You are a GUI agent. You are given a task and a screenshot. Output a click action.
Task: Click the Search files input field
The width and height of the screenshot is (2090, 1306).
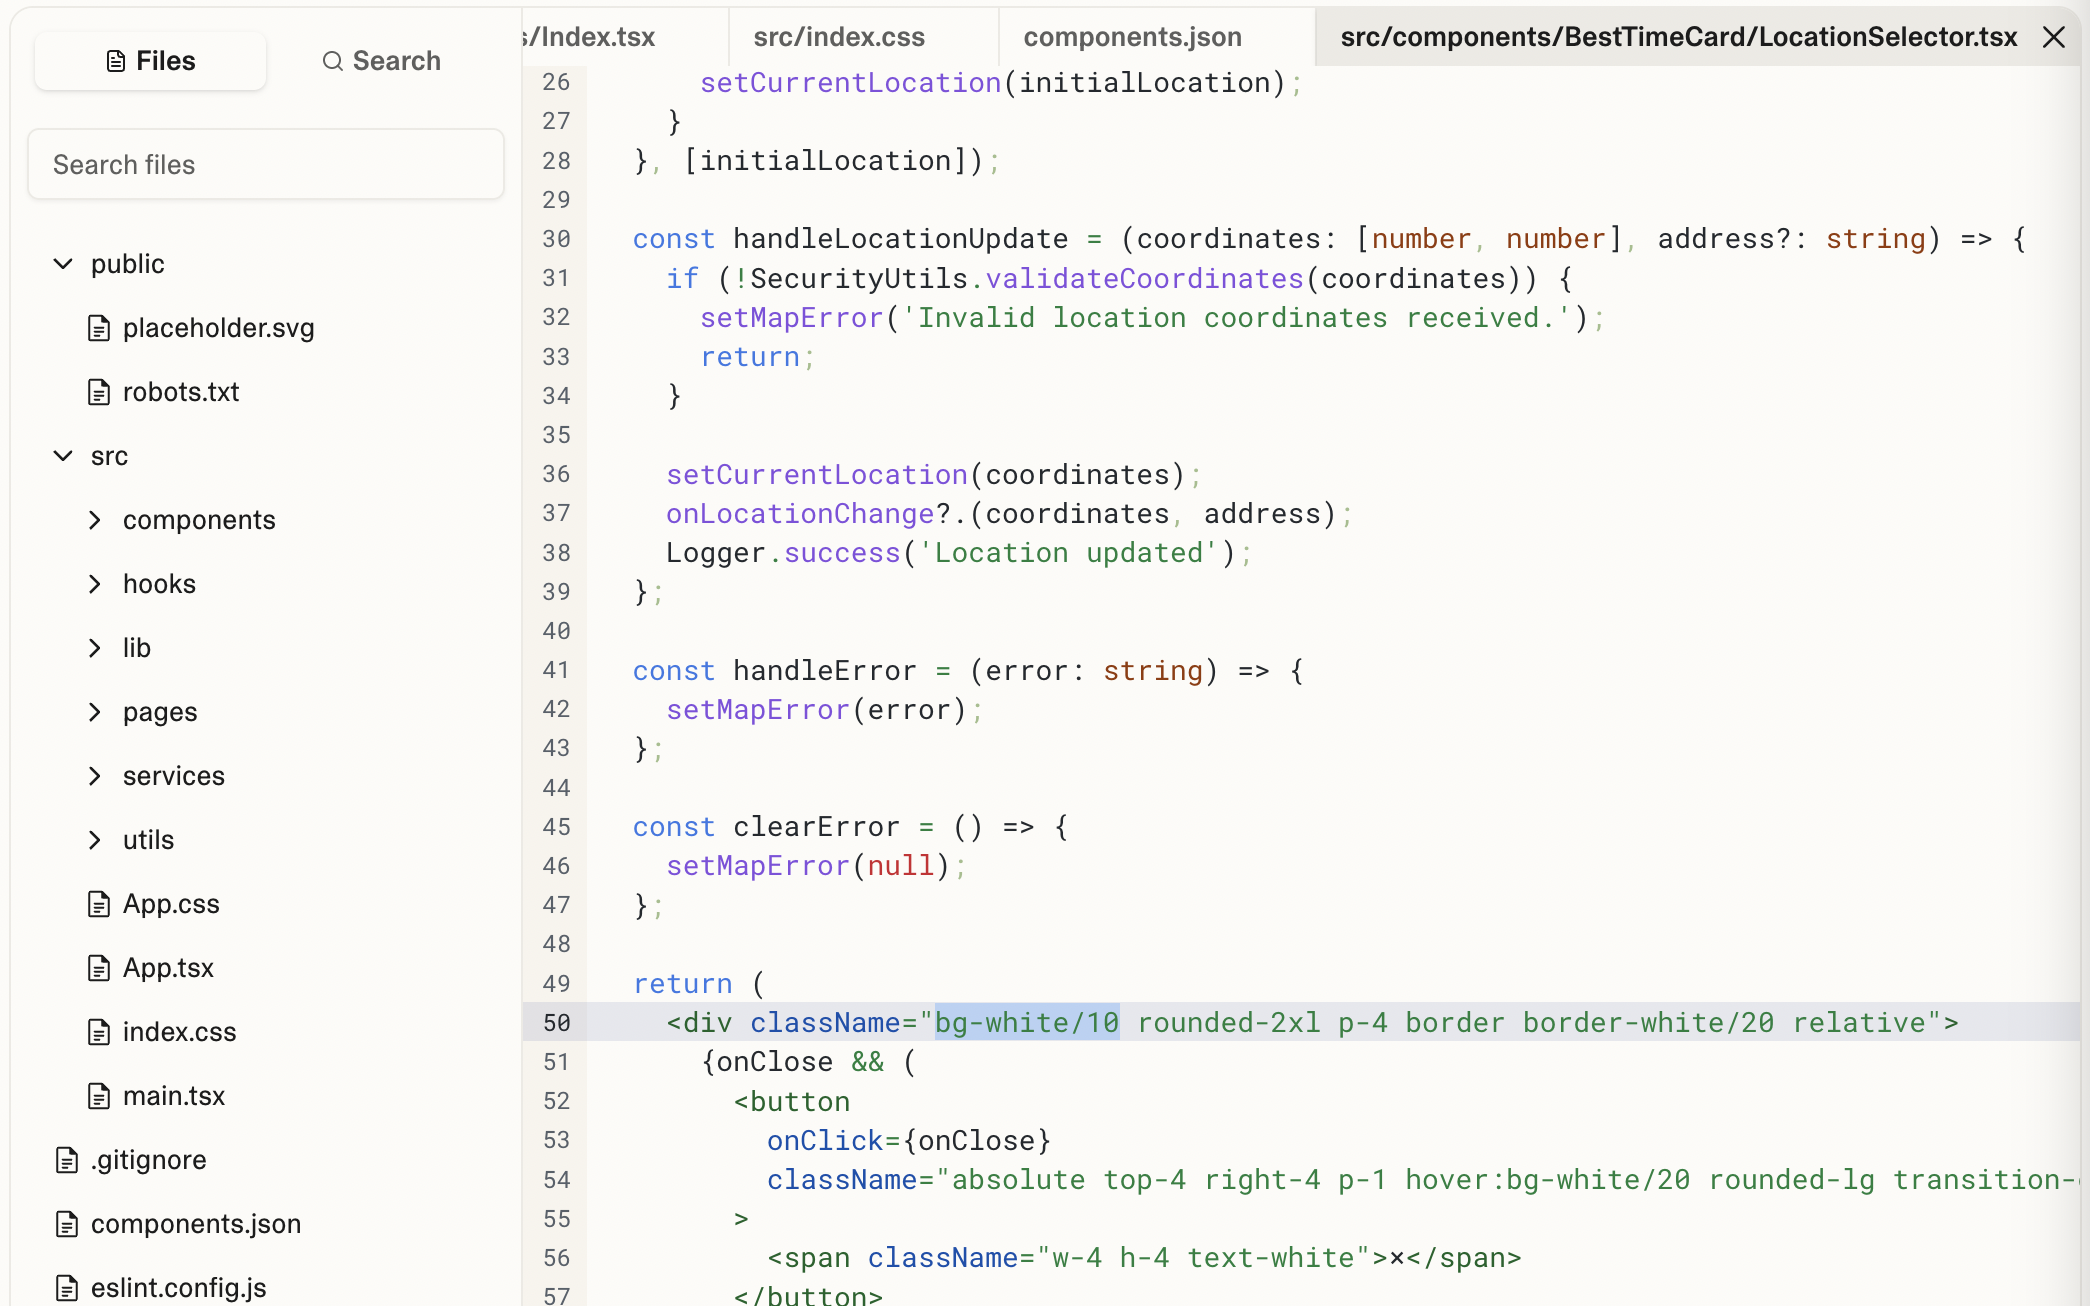[x=266, y=164]
